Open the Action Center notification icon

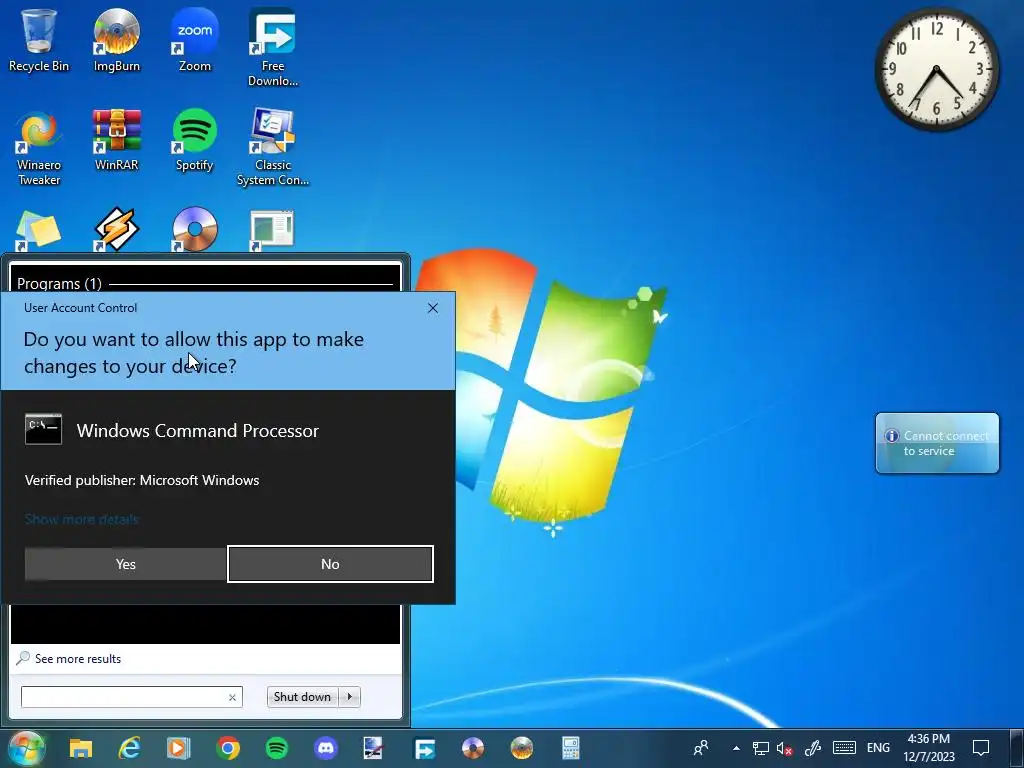[x=981, y=748]
